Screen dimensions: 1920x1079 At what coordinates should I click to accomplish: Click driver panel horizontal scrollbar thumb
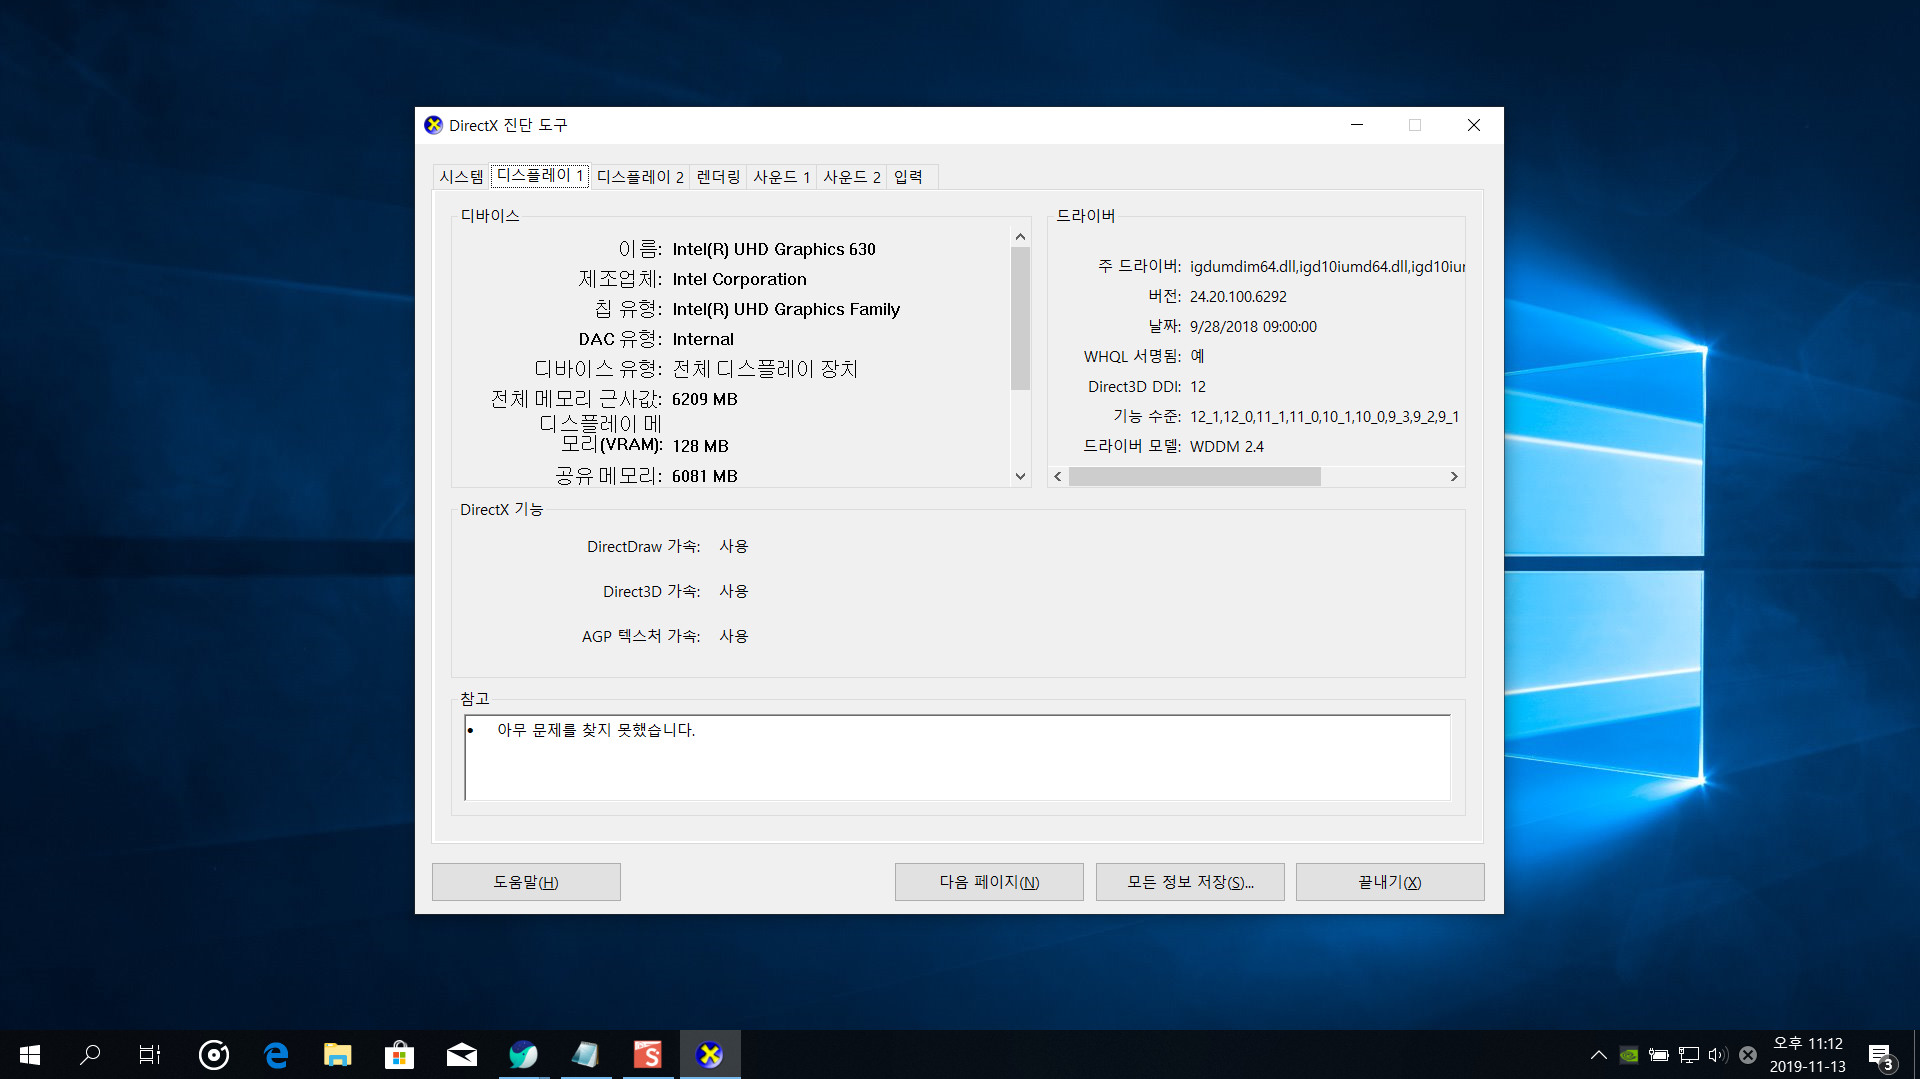coord(1195,477)
